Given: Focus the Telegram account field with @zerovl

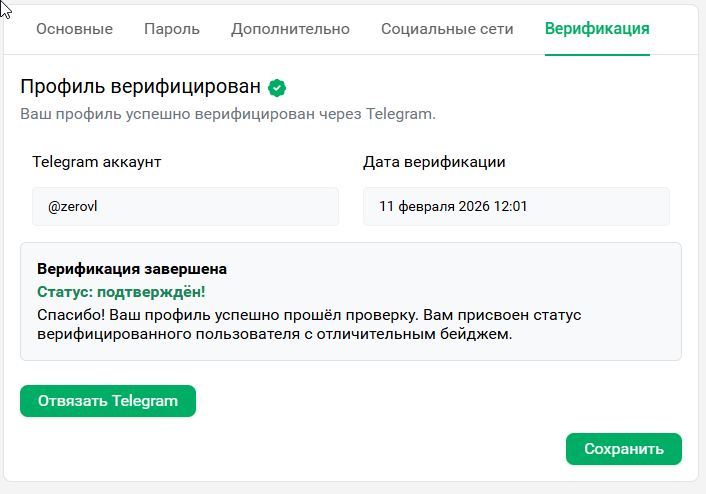Looking at the screenshot, I should click(185, 207).
